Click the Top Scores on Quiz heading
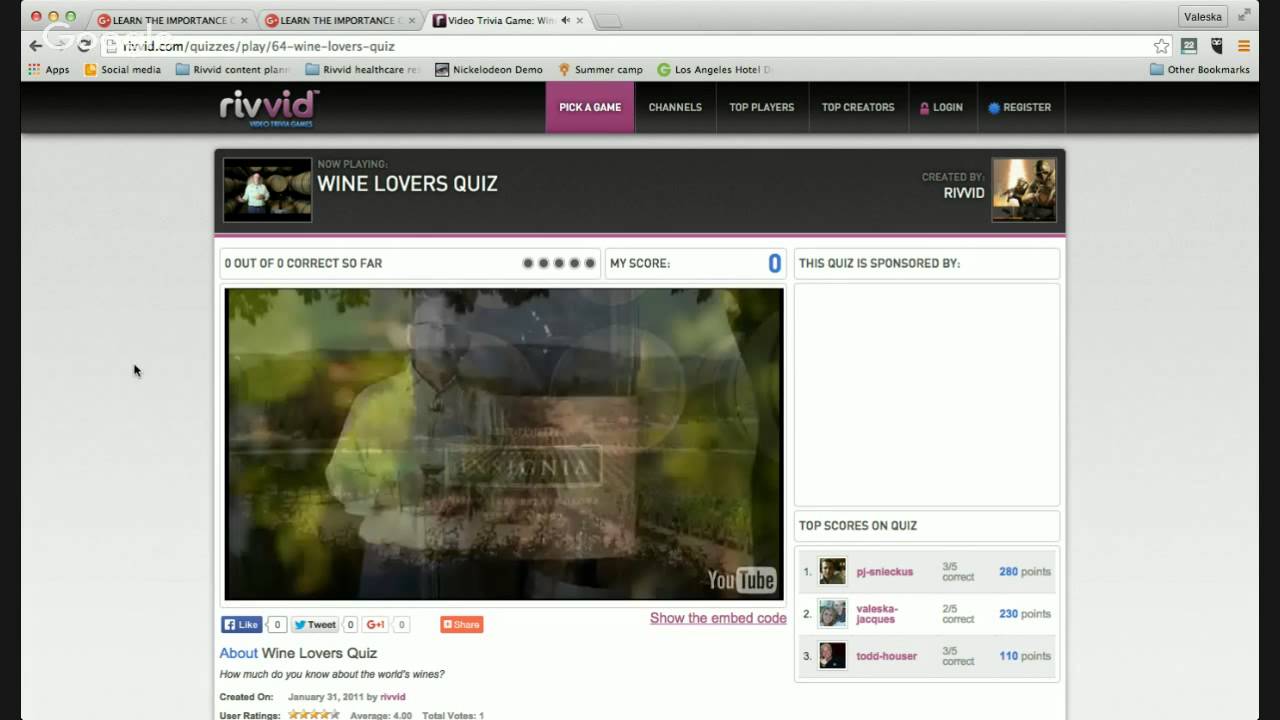This screenshot has width=1280, height=720. [858, 526]
